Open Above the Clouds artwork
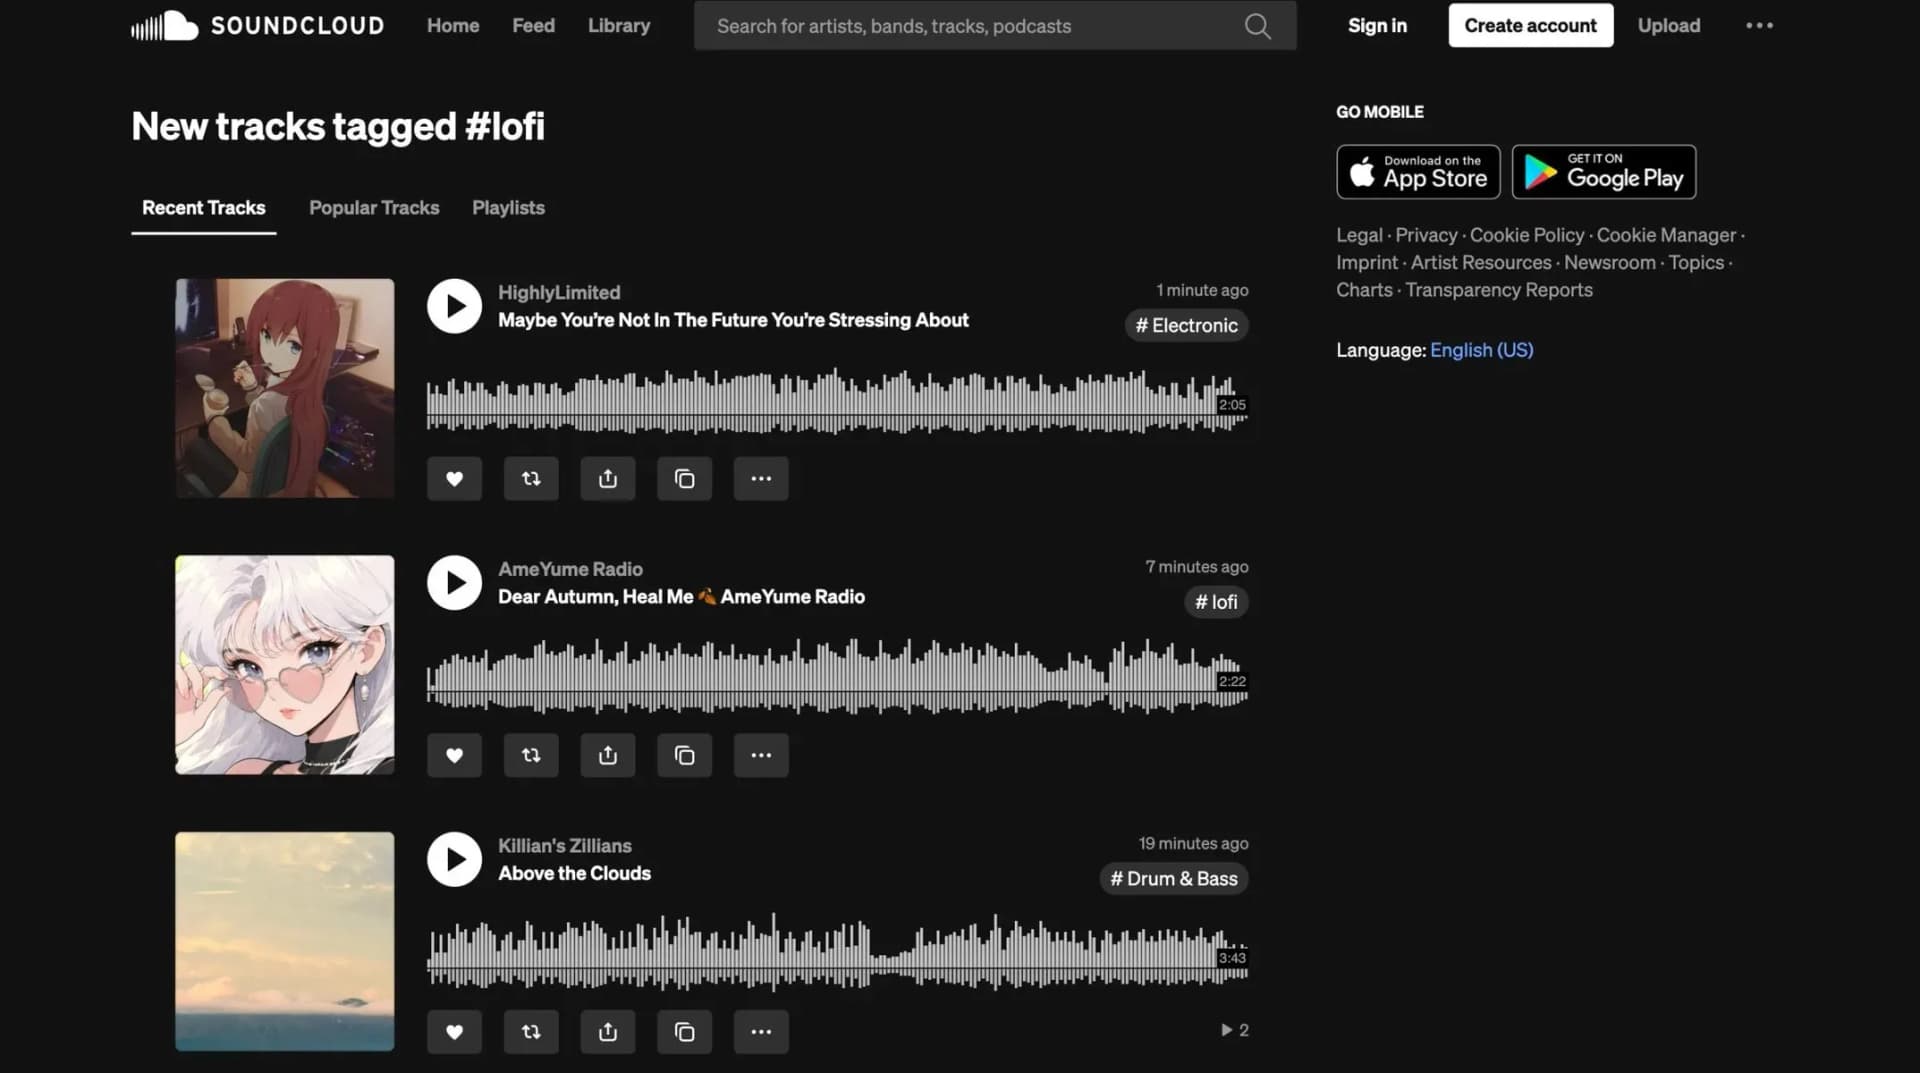This screenshot has height=1073, width=1920. tap(285, 941)
